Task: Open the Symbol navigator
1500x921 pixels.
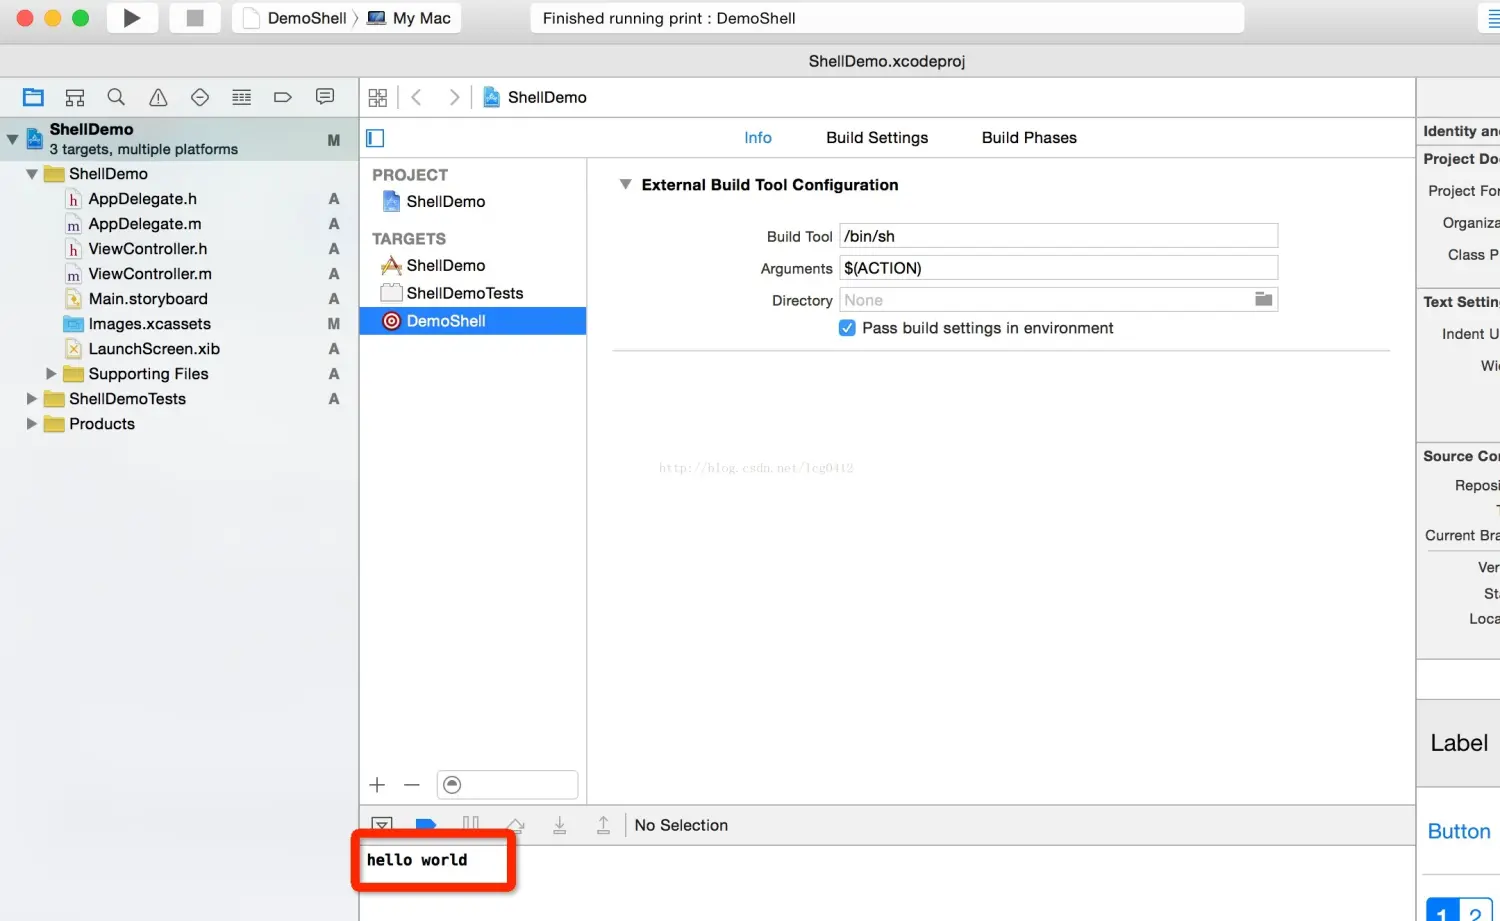Action: click(75, 97)
